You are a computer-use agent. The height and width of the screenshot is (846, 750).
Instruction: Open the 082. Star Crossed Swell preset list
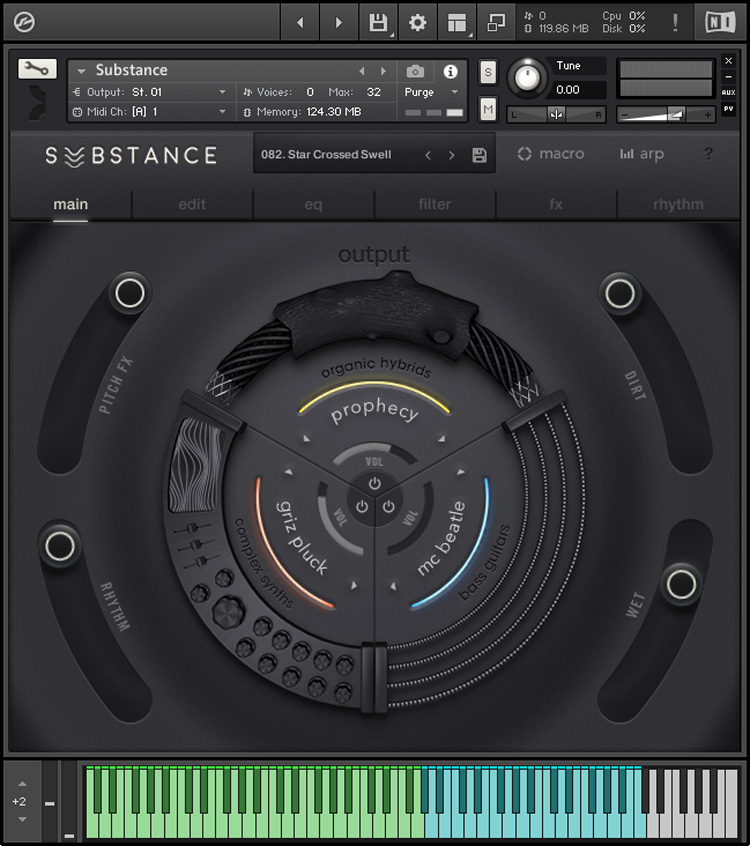pos(326,155)
